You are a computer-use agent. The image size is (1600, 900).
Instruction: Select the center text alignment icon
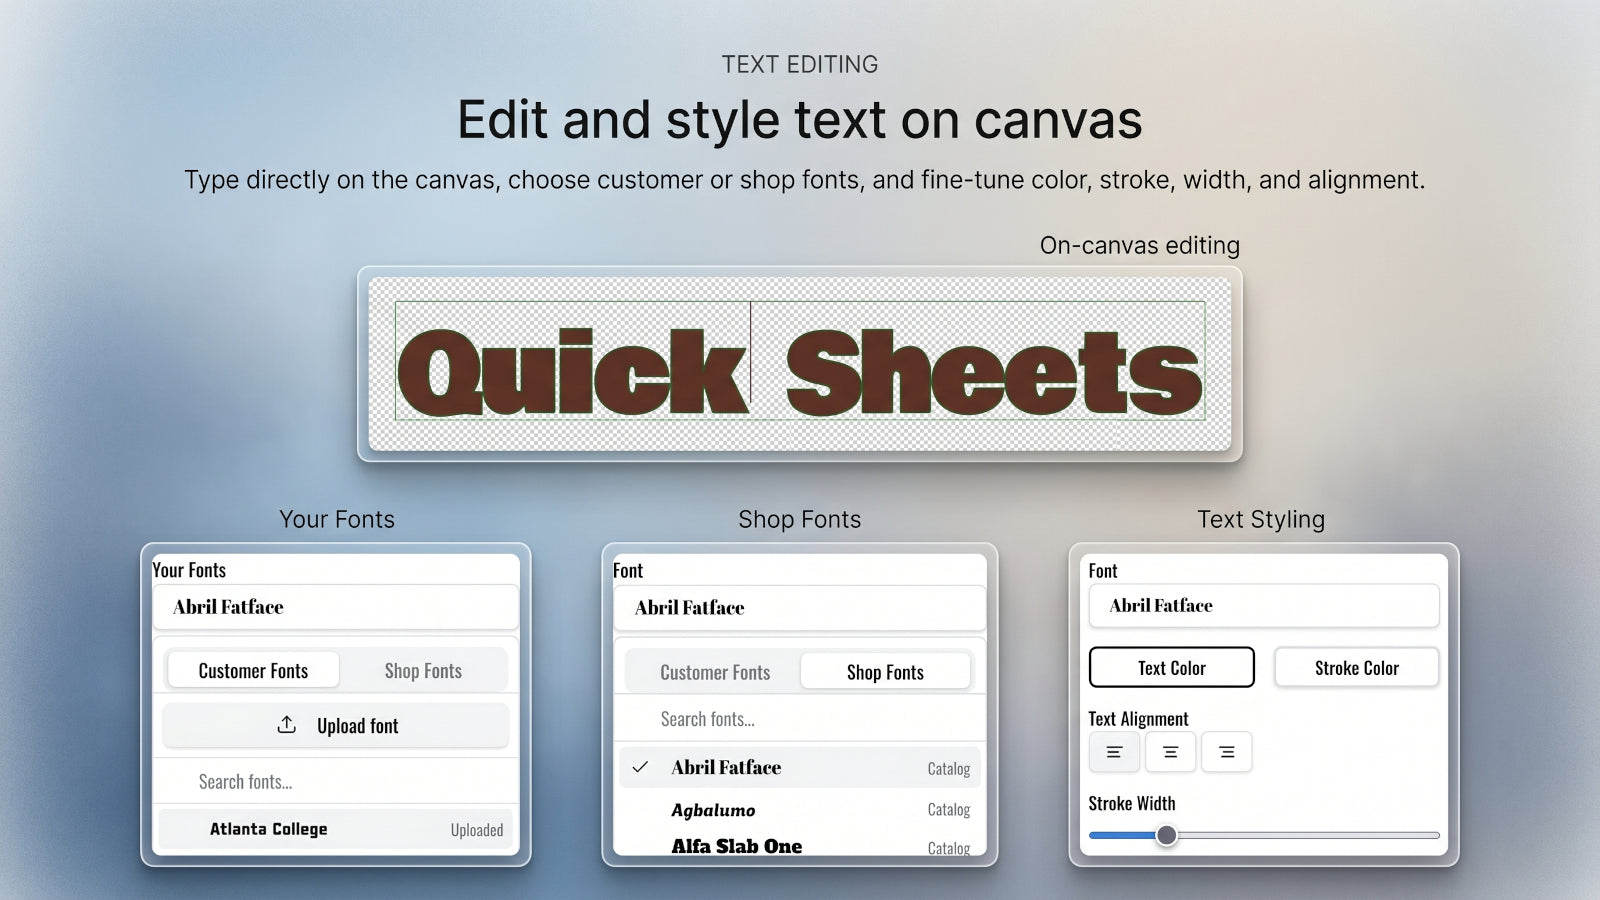pyautogui.click(x=1170, y=752)
